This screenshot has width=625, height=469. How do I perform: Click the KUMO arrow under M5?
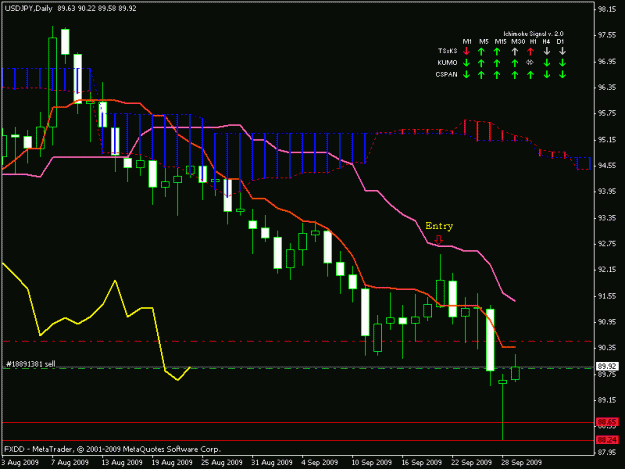click(482, 63)
